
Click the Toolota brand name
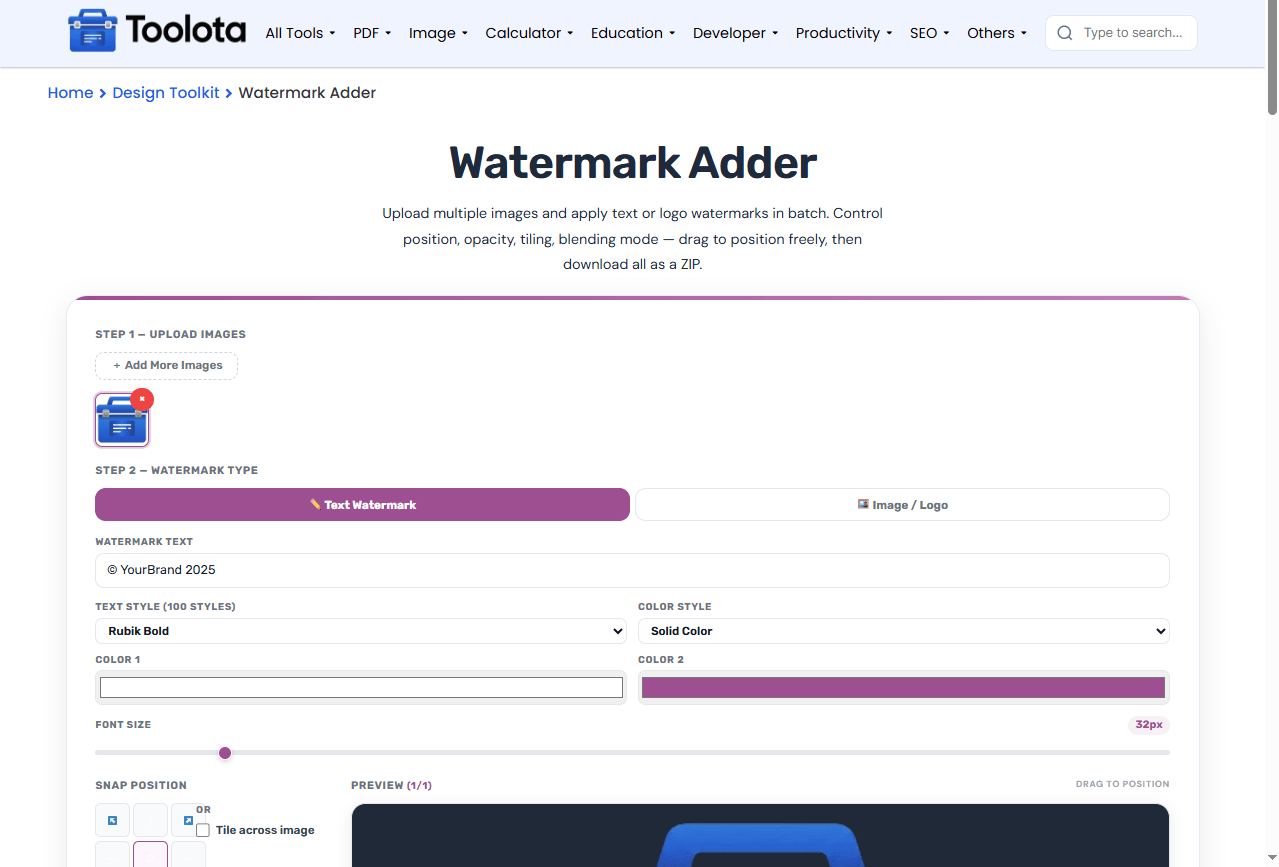point(186,32)
